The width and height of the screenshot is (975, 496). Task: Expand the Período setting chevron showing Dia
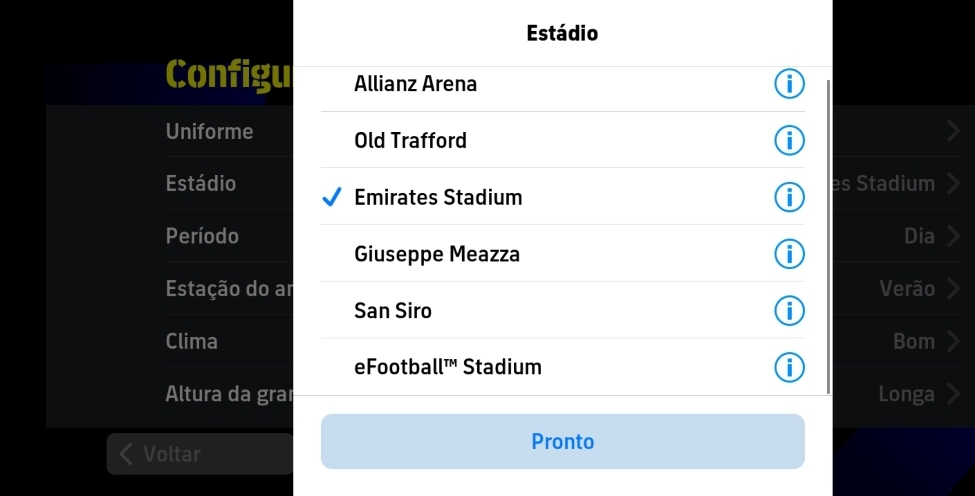(x=953, y=236)
